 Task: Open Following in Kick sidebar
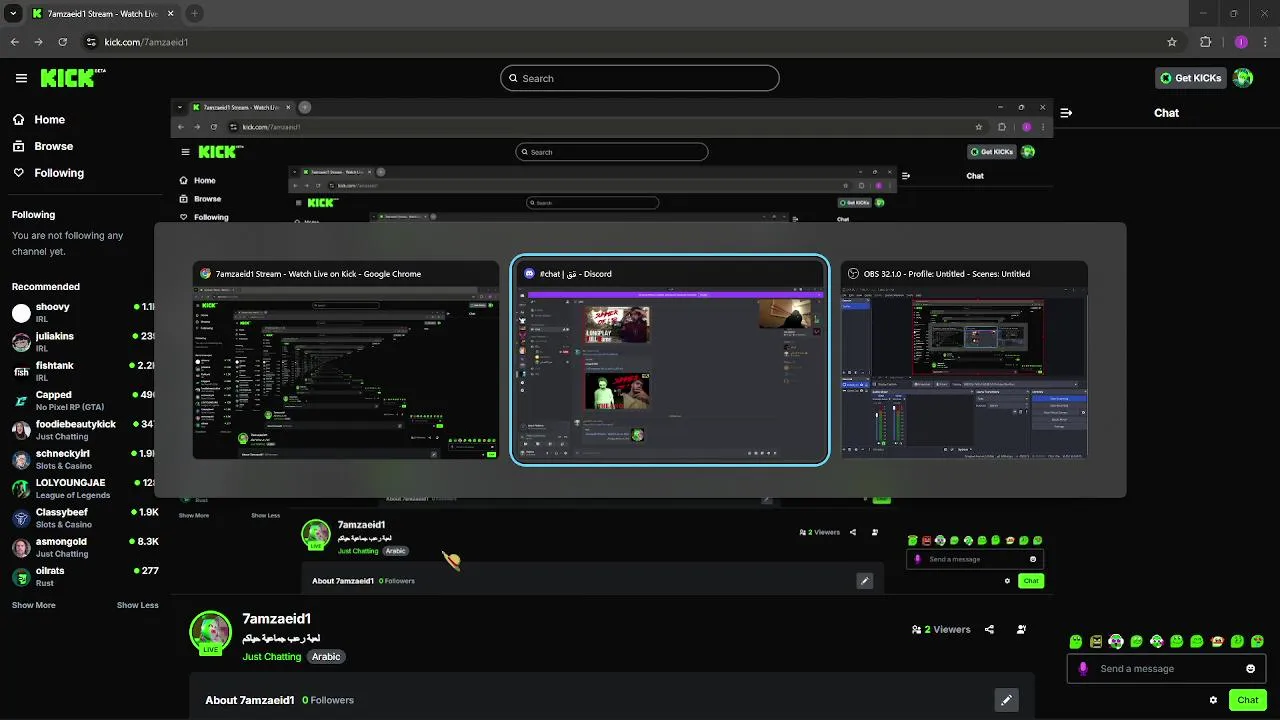point(48,173)
